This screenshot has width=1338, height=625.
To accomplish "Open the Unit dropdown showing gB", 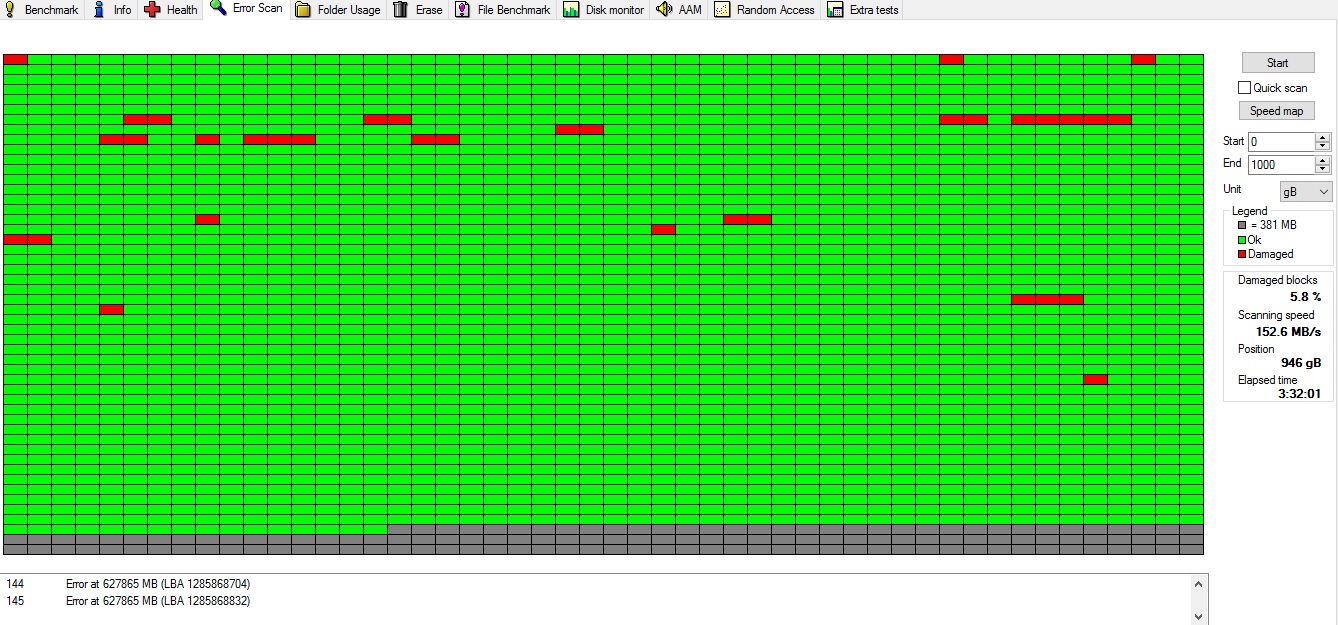I will (1306, 191).
